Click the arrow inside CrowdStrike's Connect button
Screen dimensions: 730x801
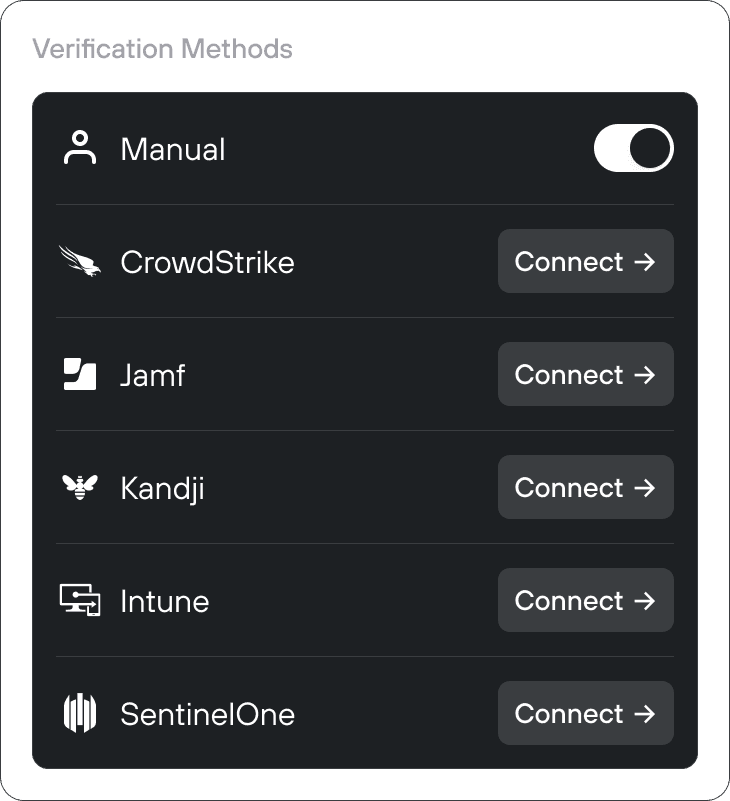[x=645, y=261]
